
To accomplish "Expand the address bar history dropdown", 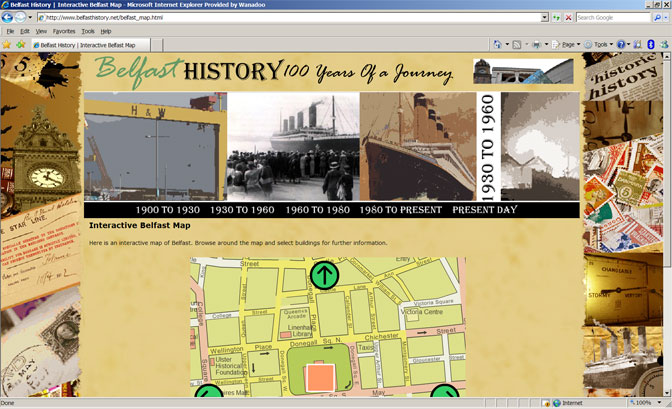I will [x=545, y=18].
